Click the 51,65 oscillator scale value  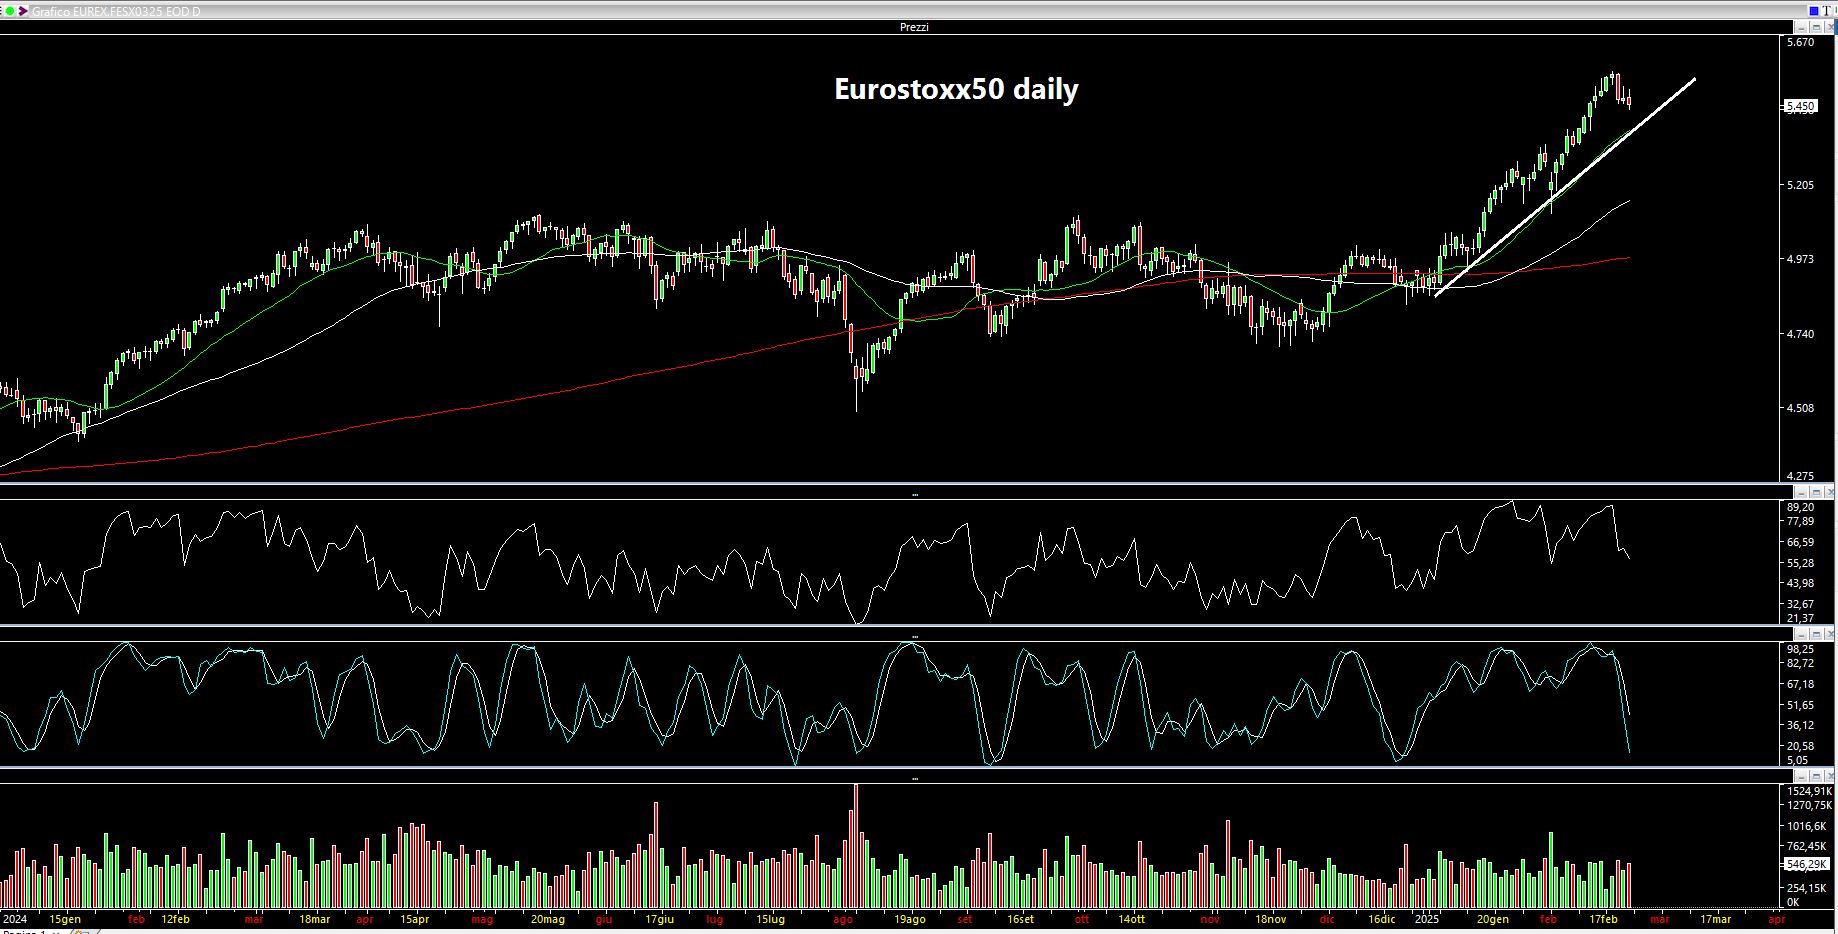point(1800,705)
